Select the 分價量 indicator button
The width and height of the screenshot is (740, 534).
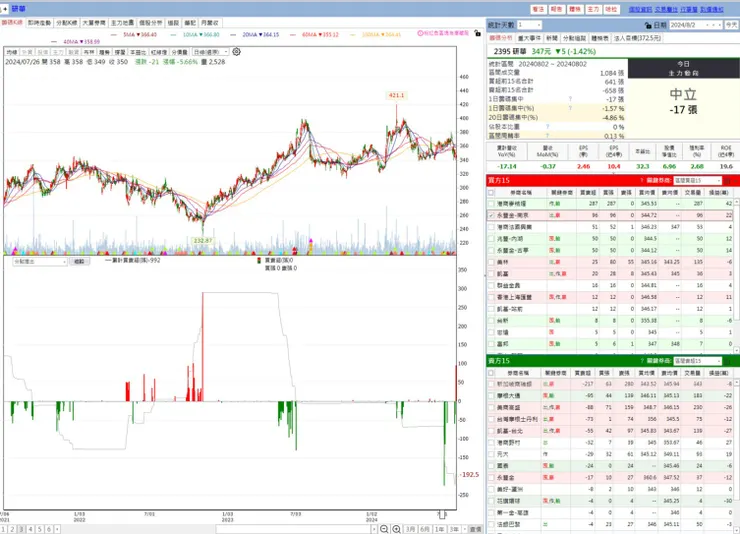pyautogui.click(x=179, y=52)
